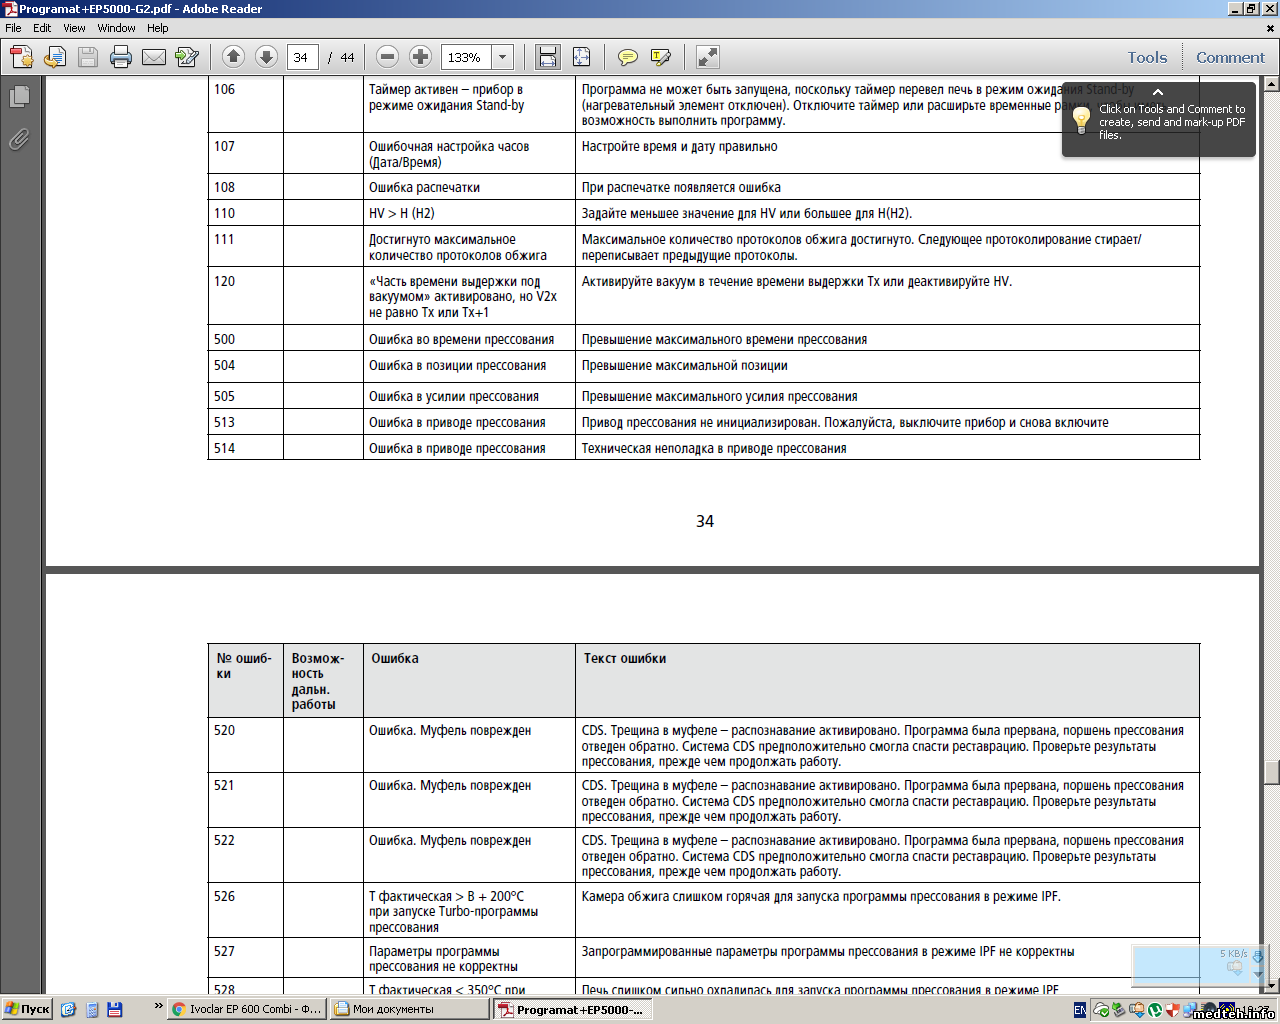This screenshot has height=1024, width=1280.
Task: Select the Highlight text tool
Action: 660,57
